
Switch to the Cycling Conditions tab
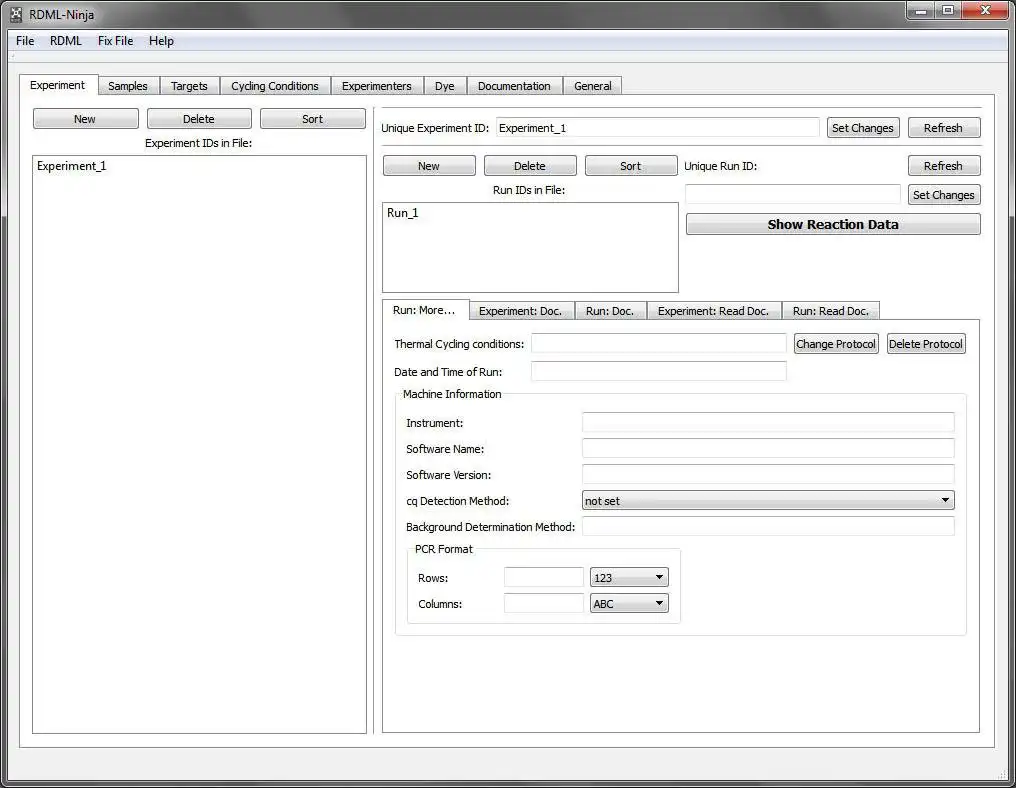coord(275,86)
